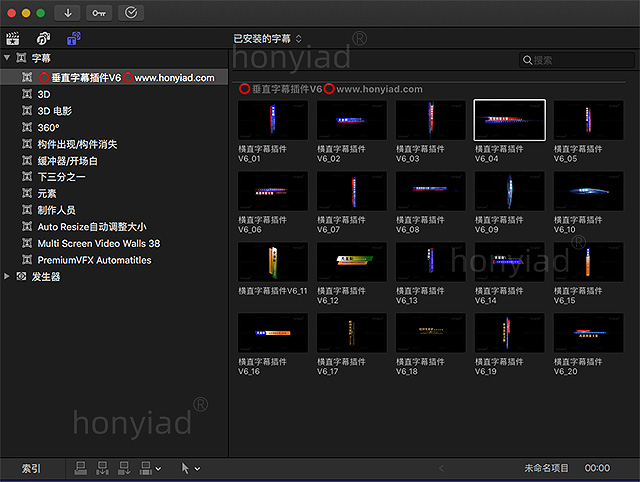
Task: Open the 索引 timeline index
Action: click(31, 469)
